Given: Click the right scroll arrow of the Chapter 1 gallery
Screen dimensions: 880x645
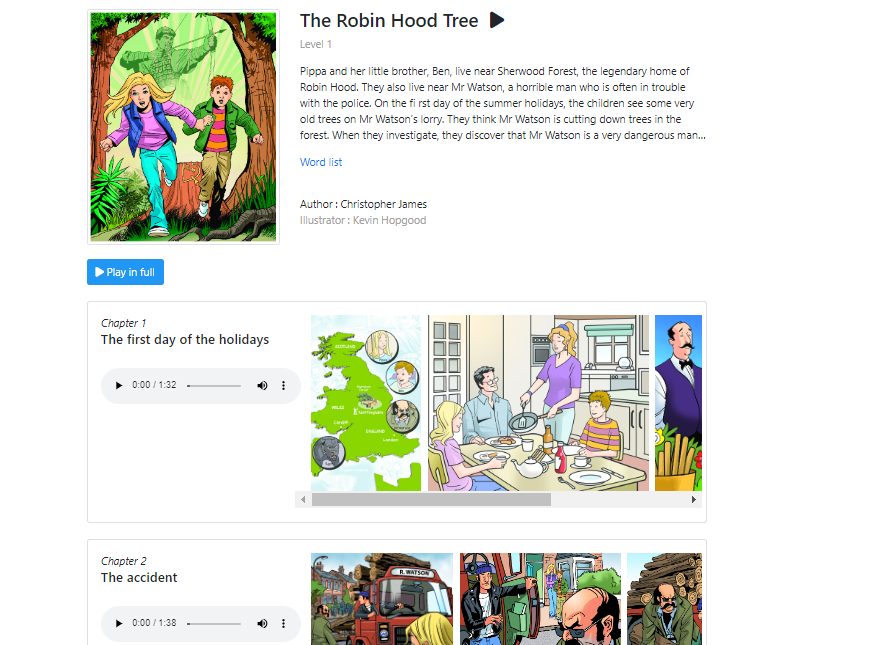Looking at the screenshot, I should click(x=694, y=500).
